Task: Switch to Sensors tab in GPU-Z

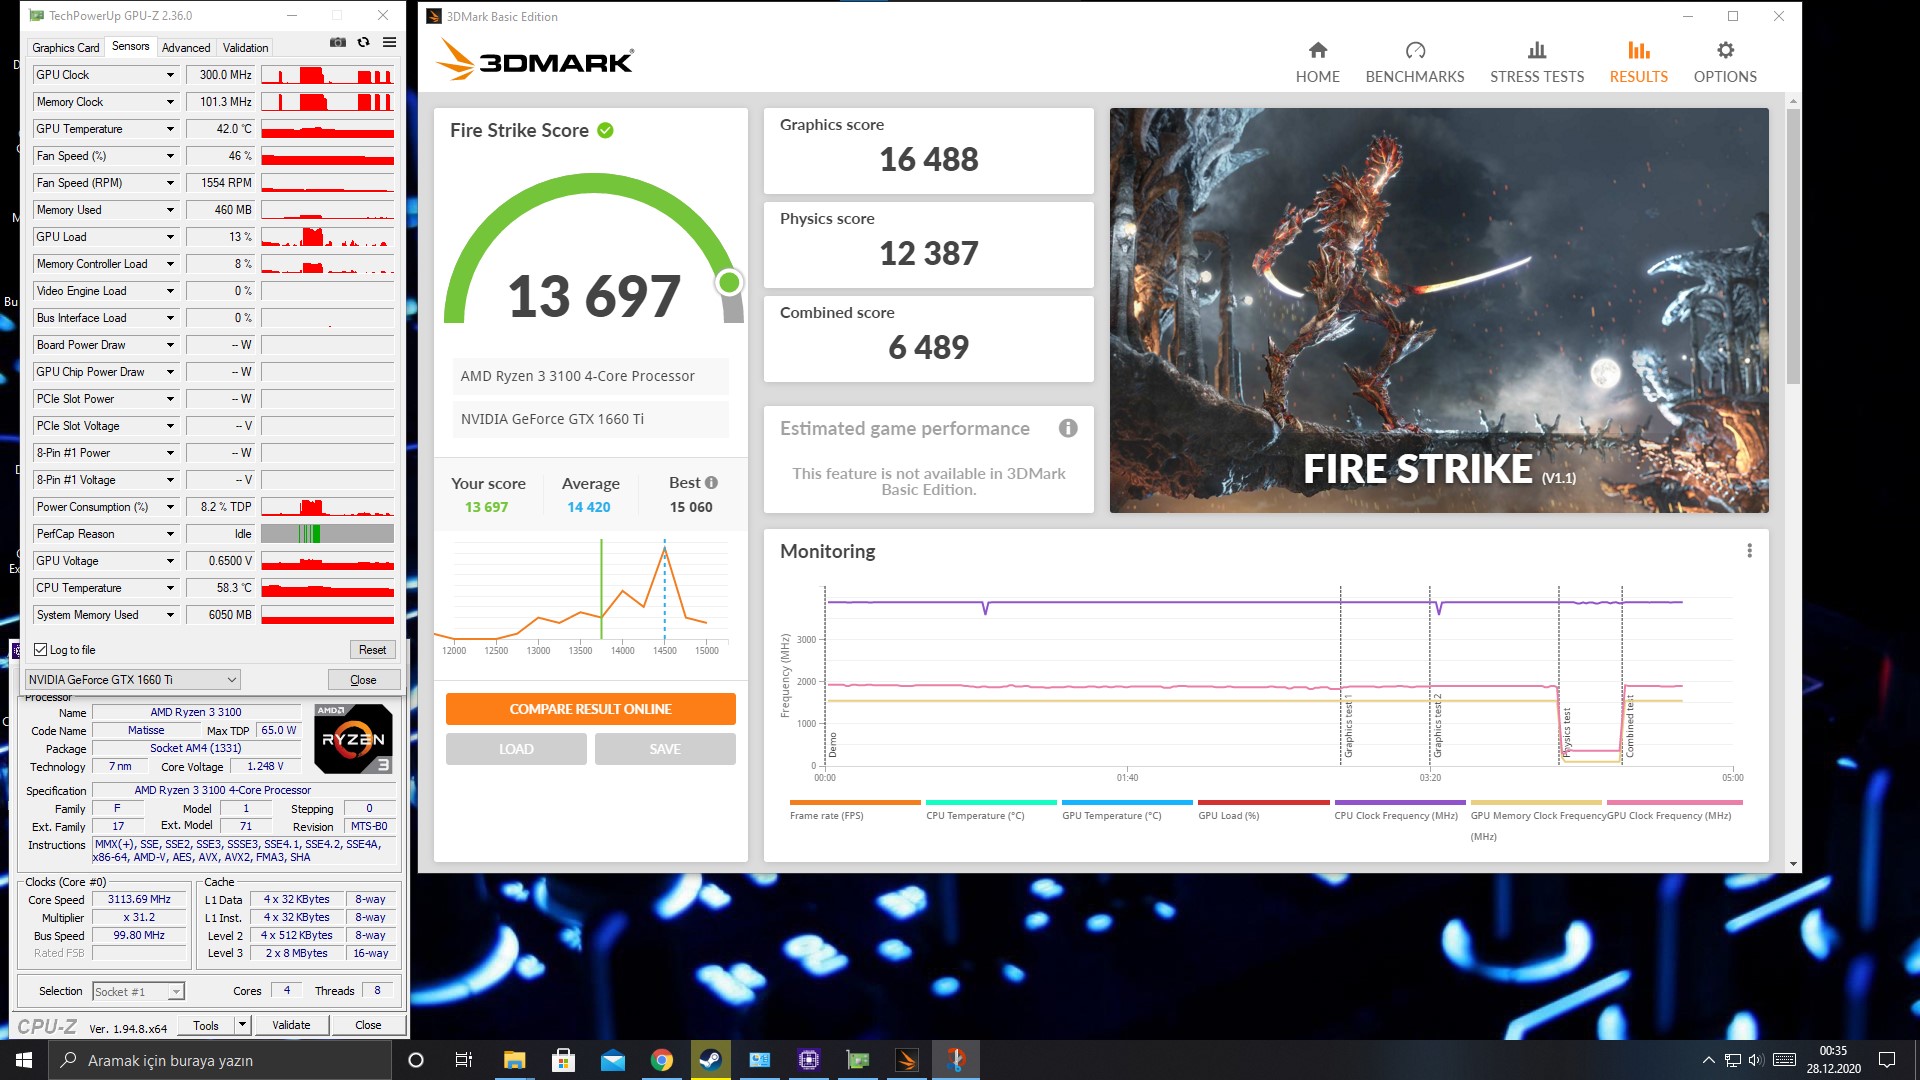Action: click(131, 46)
